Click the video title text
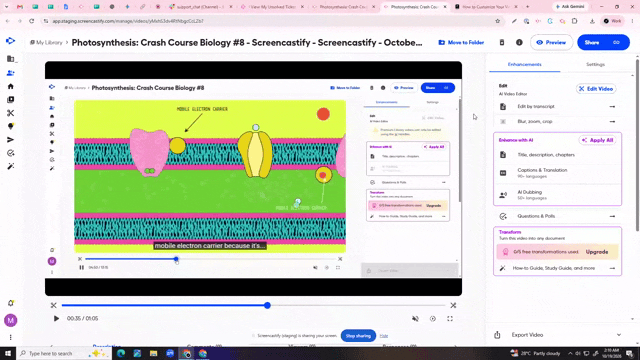Viewport: 640px width, 360px height. click(x=247, y=42)
